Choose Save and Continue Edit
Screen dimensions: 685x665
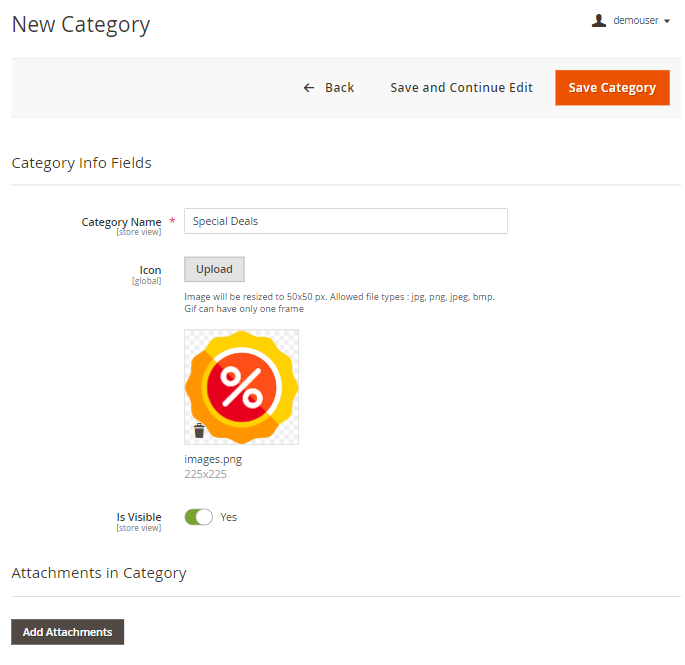[461, 87]
